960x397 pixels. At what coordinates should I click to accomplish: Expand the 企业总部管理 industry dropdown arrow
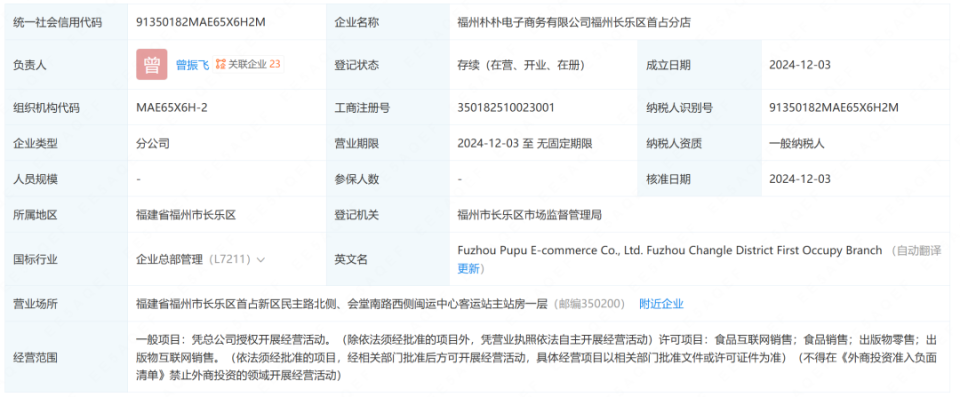[x=261, y=260]
